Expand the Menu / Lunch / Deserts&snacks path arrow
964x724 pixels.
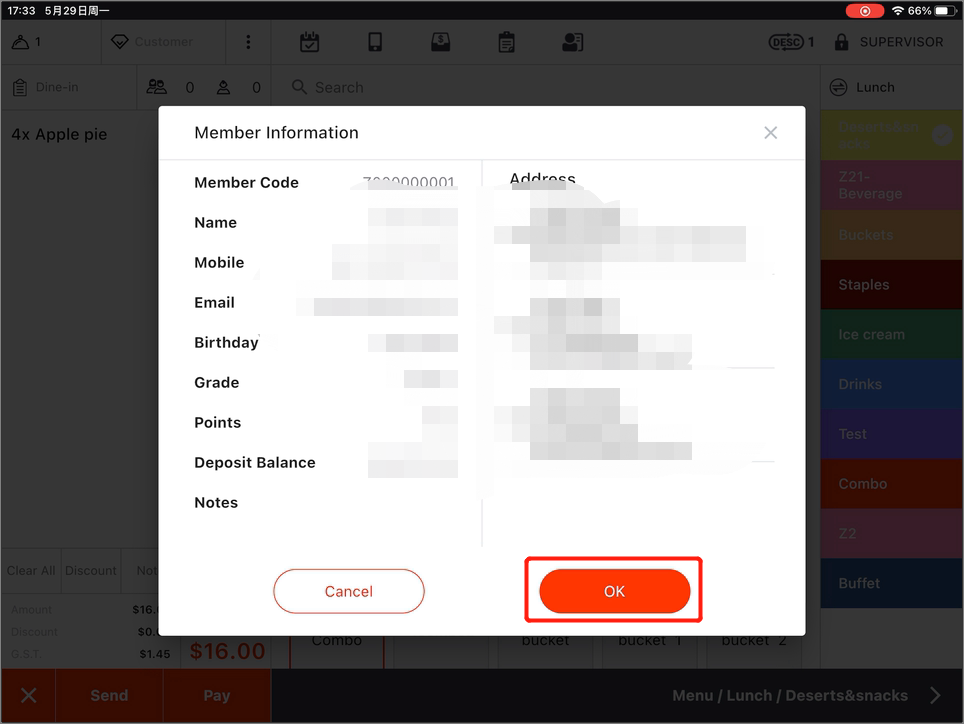coord(935,695)
